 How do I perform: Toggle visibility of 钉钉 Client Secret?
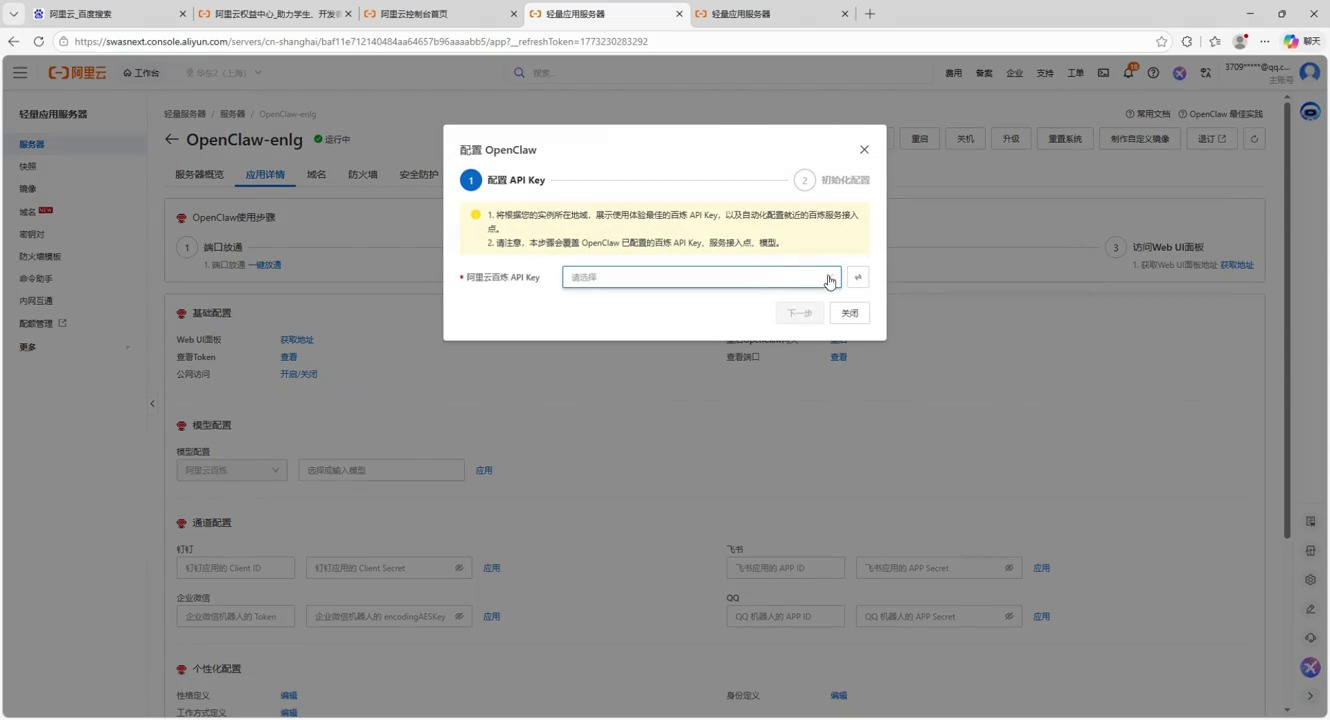click(459, 568)
